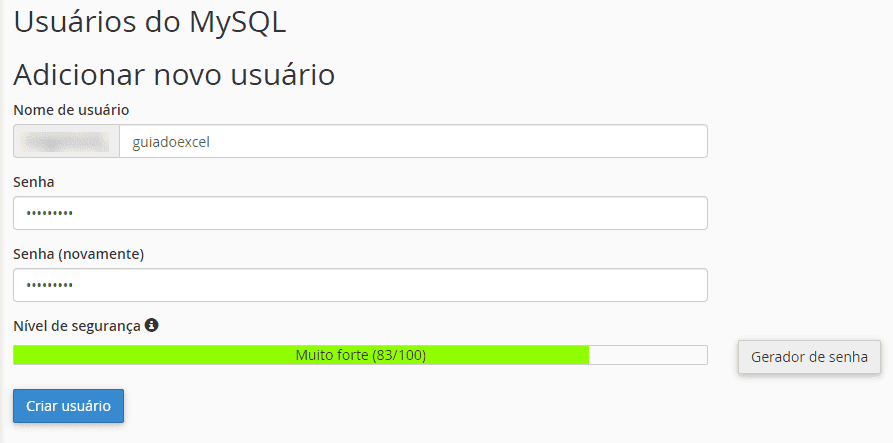Open the Gerador de senha password generator
The height and width of the screenshot is (443, 893).
(x=809, y=356)
